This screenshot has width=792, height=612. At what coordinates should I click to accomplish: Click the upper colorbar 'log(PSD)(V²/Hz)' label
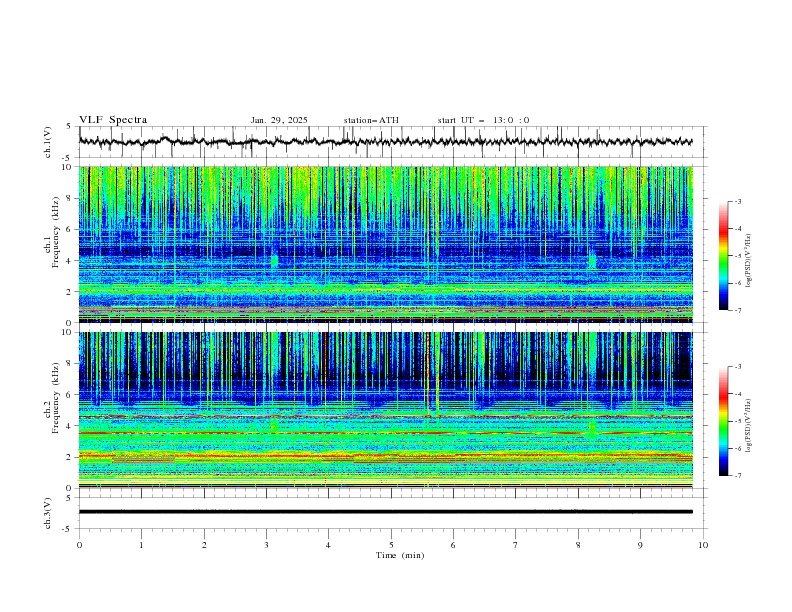[x=749, y=261]
